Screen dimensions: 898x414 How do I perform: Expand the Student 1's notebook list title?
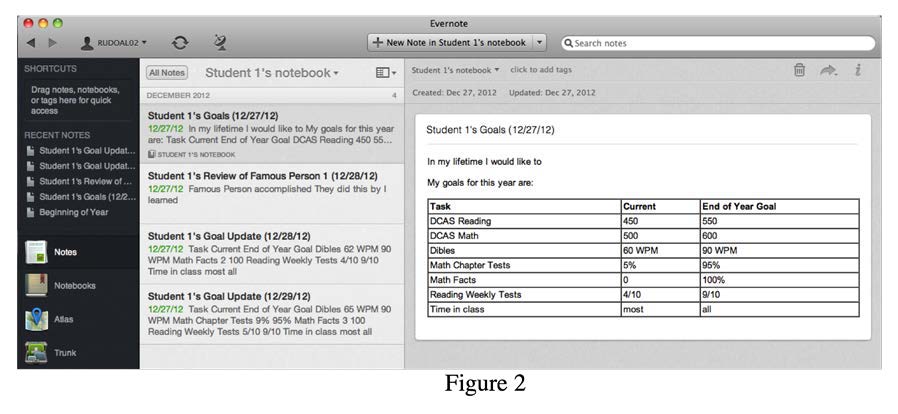click(x=271, y=73)
